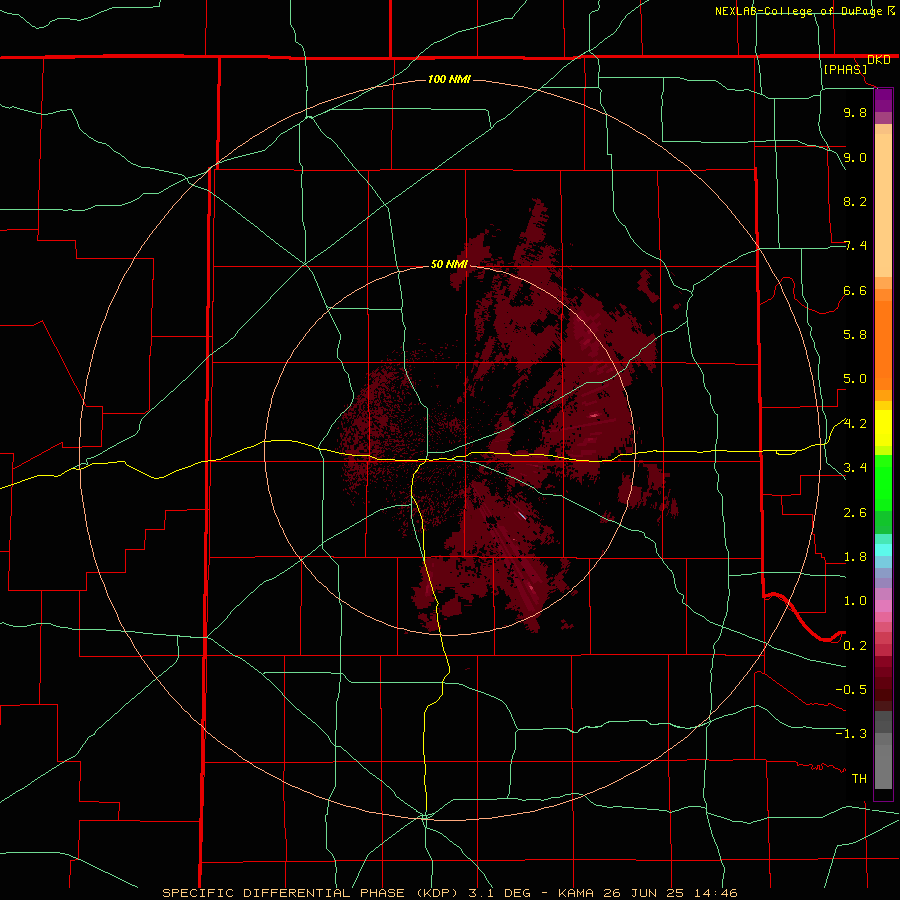Click the 5.8 value on color scale

[855, 335]
